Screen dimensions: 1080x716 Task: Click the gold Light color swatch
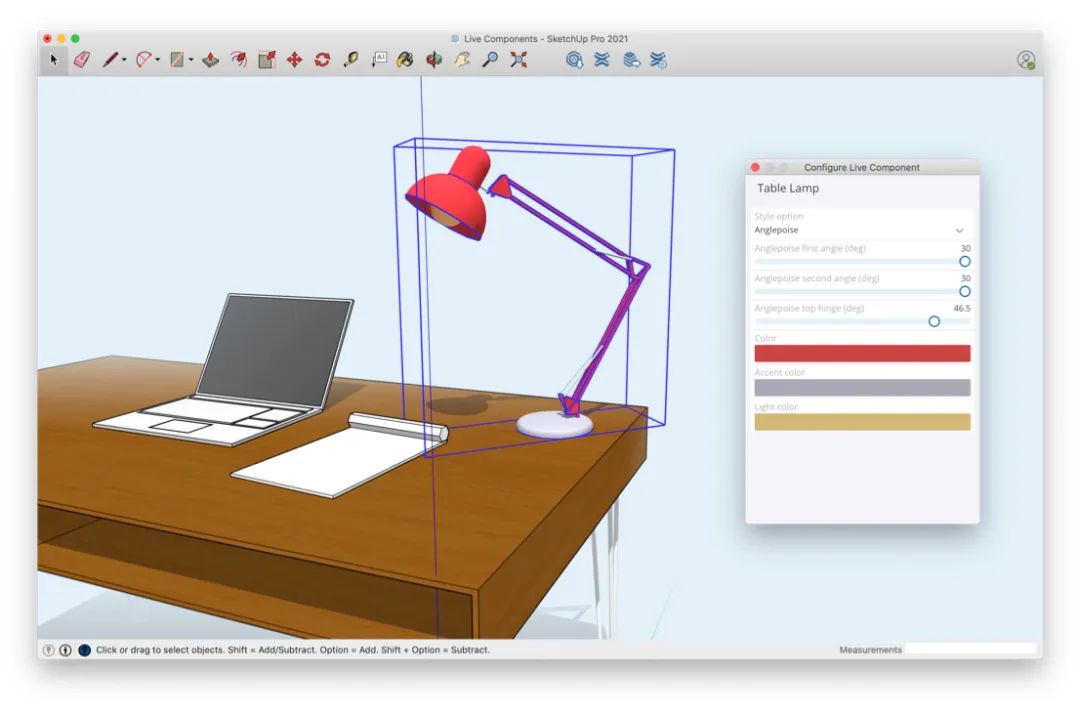[860, 421]
